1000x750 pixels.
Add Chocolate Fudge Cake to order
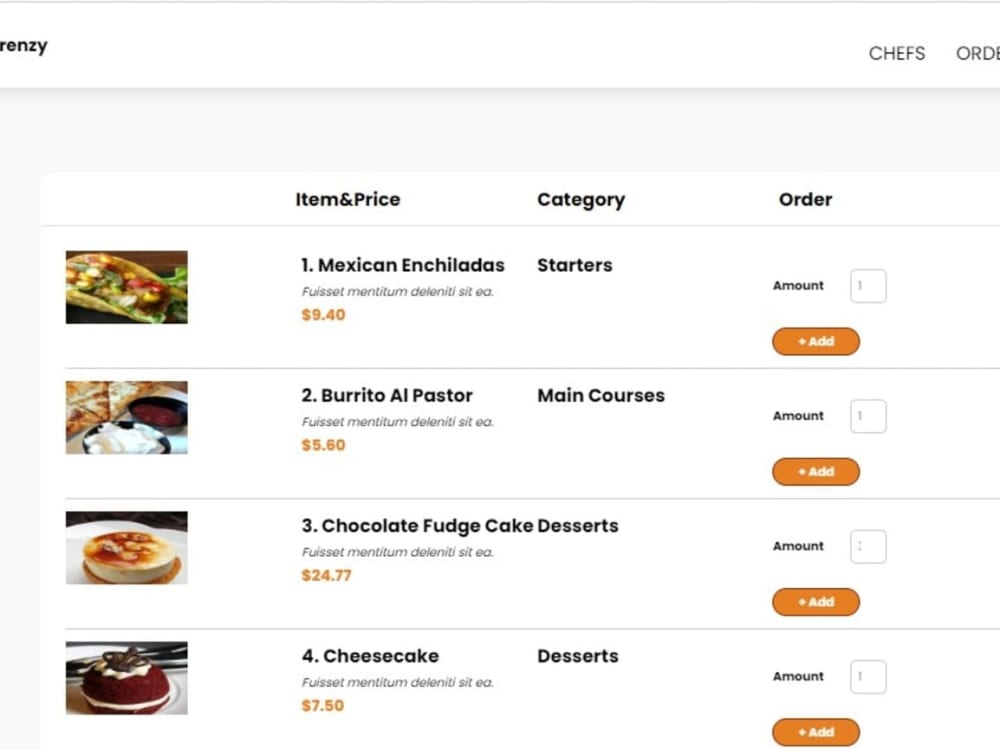(x=816, y=601)
